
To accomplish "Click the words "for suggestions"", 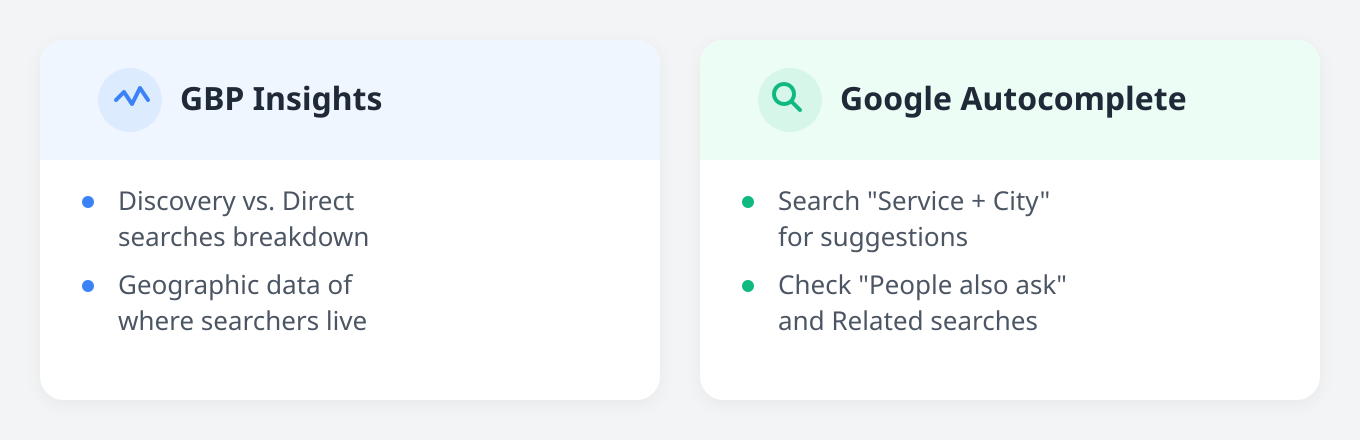I will 873,237.
